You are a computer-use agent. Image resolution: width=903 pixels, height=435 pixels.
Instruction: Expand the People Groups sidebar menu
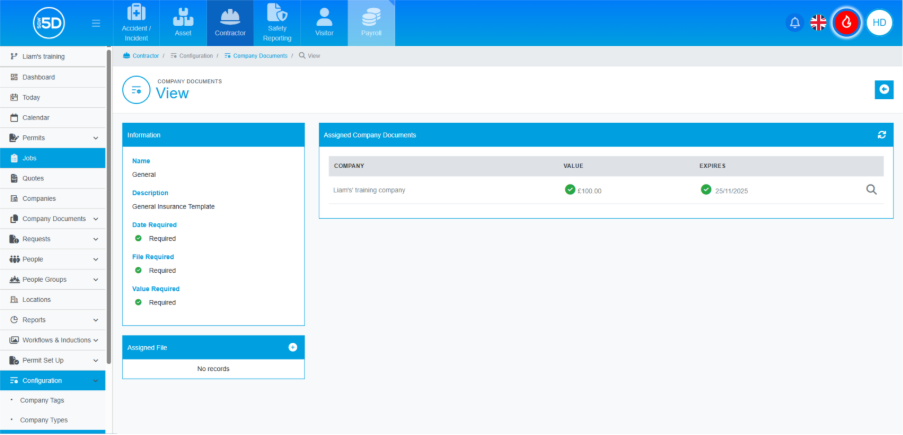(x=52, y=279)
